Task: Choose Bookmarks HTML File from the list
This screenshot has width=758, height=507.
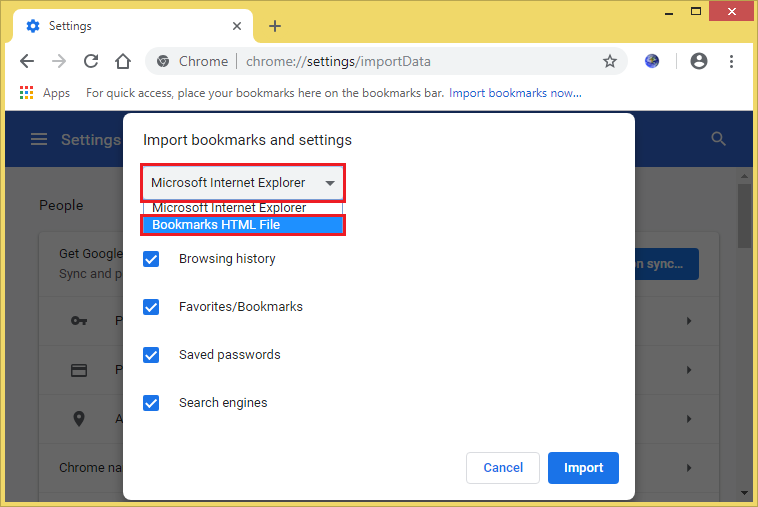Action: (243, 225)
